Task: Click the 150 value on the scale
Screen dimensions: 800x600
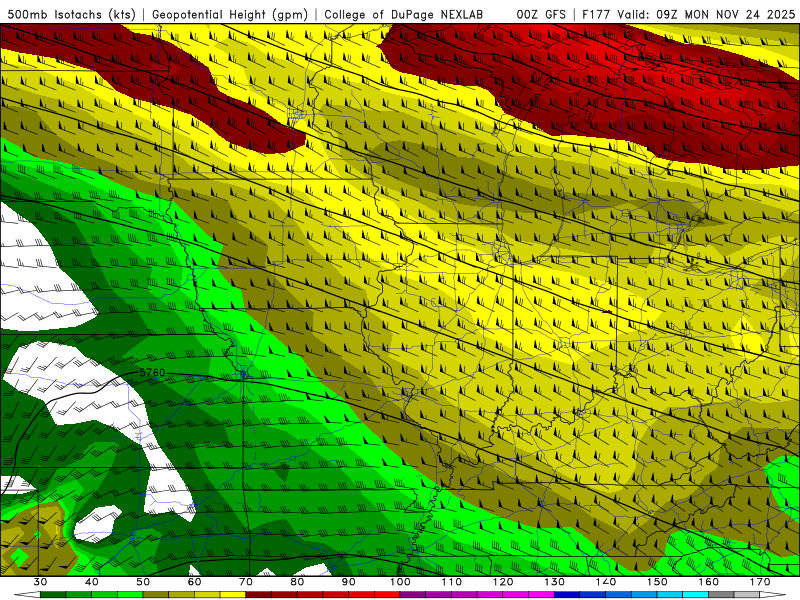Action: click(x=657, y=582)
